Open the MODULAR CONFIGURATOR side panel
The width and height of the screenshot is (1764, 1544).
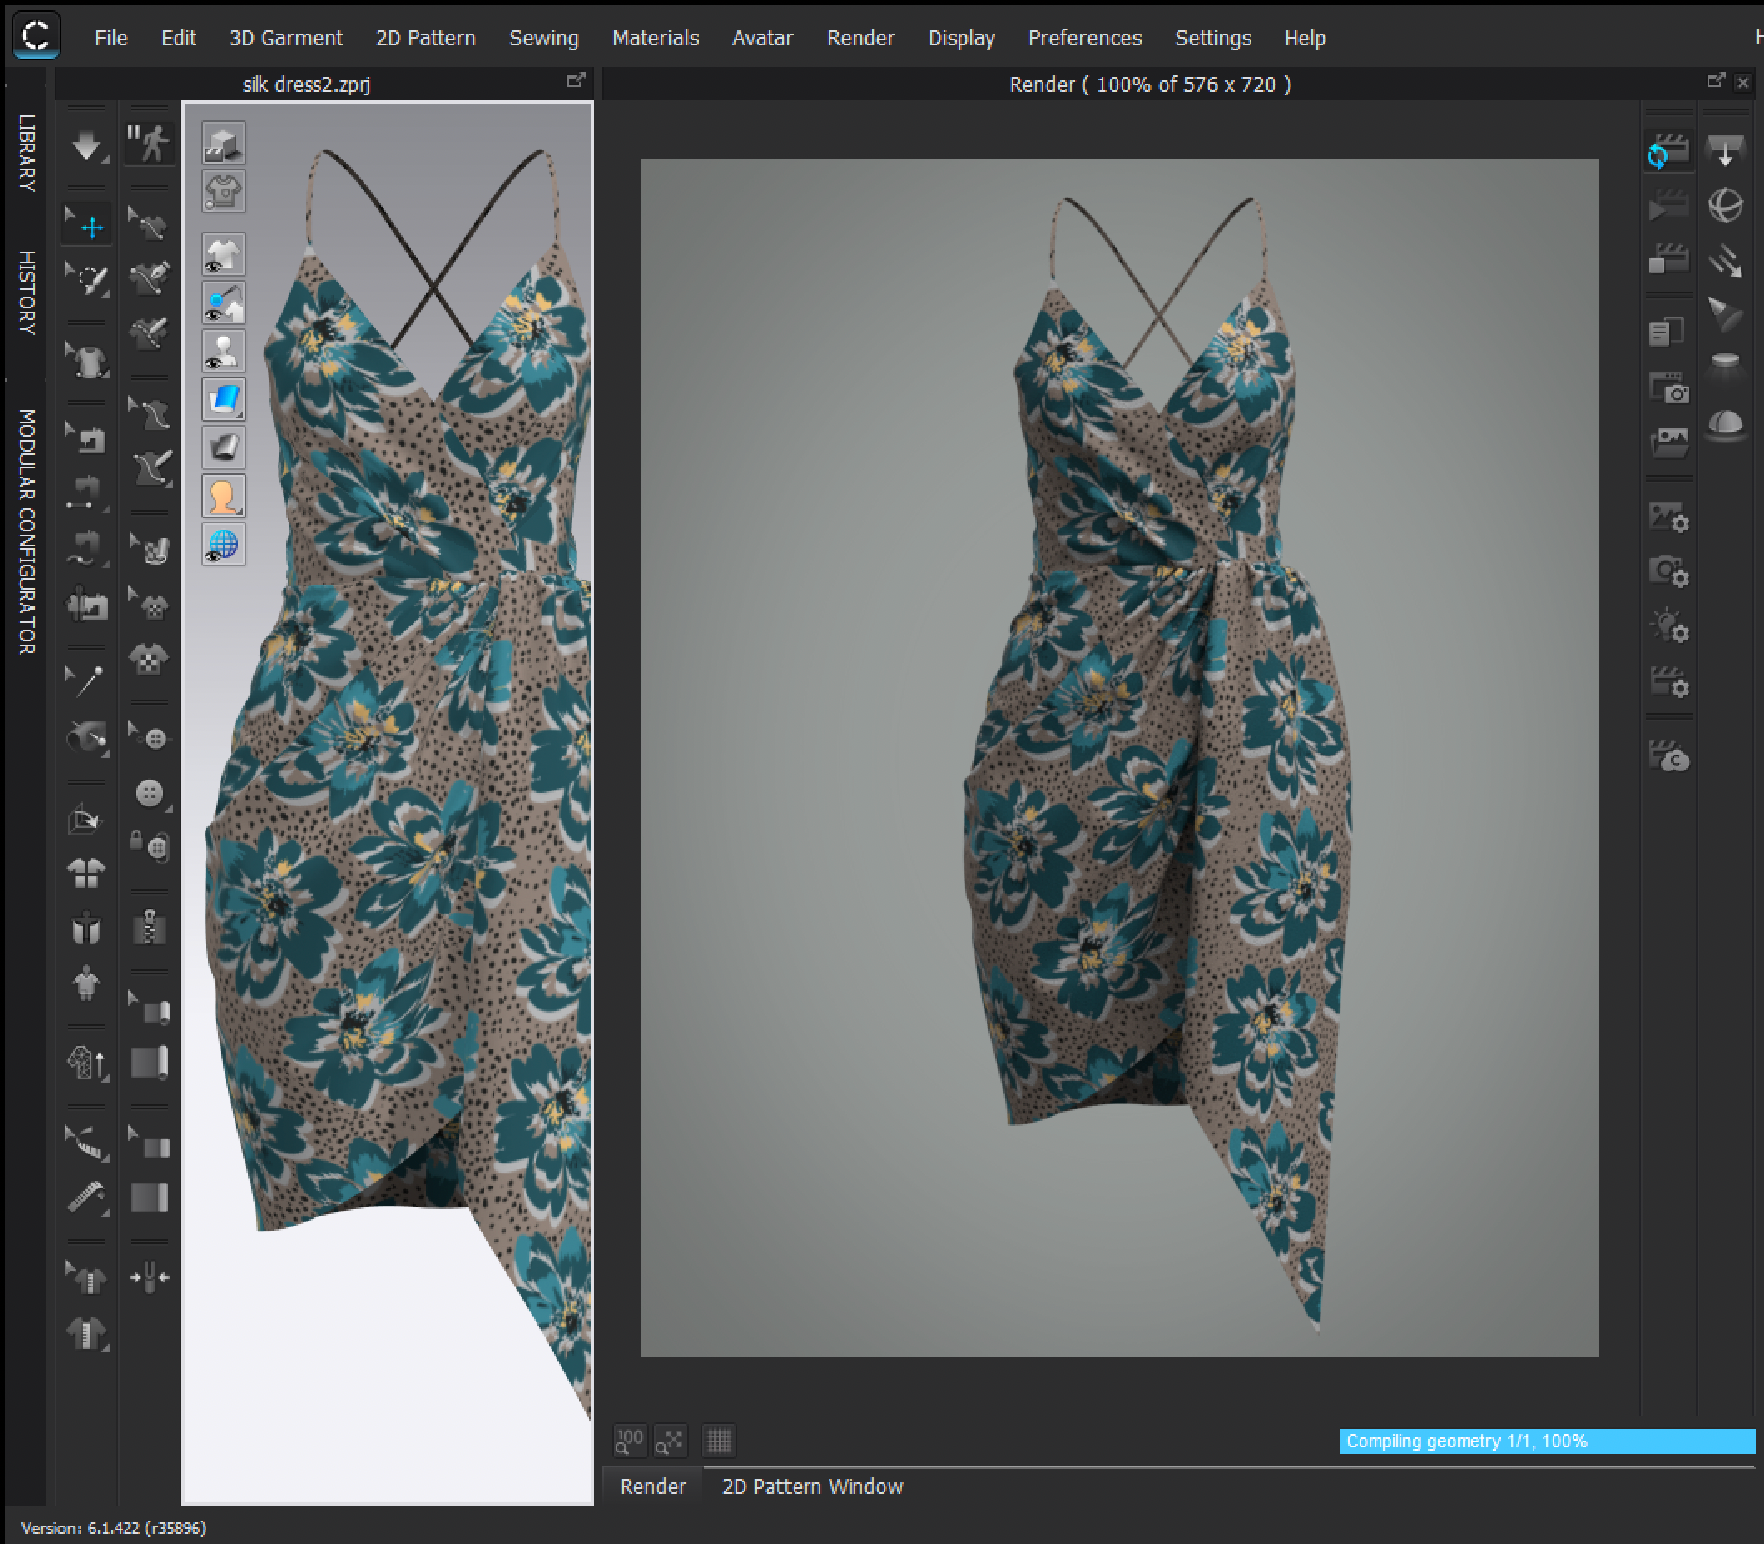pyautogui.click(x=27, y=531)
